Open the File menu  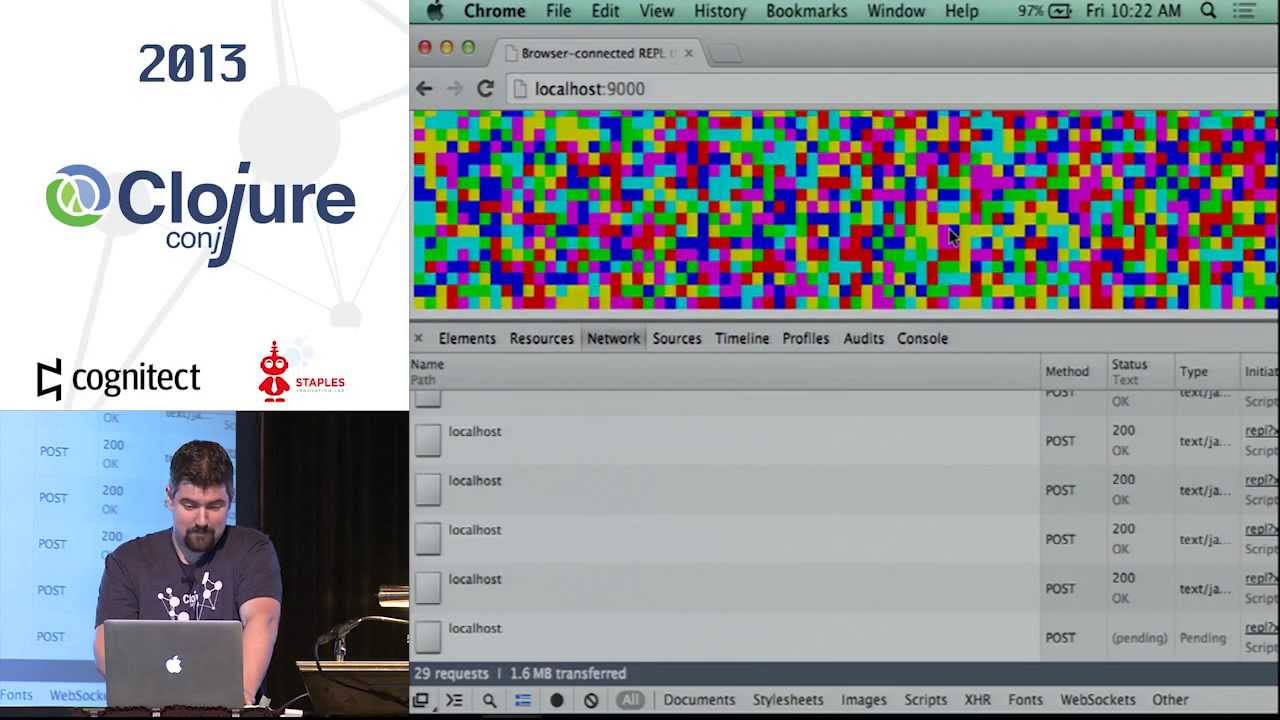558,11
